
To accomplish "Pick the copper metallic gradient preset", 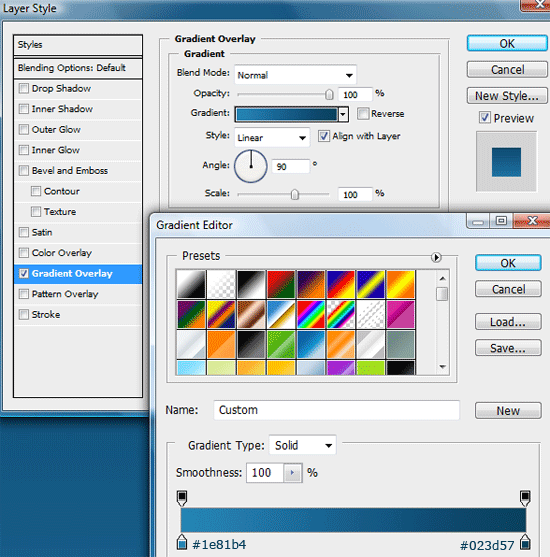I will (251, 314).
